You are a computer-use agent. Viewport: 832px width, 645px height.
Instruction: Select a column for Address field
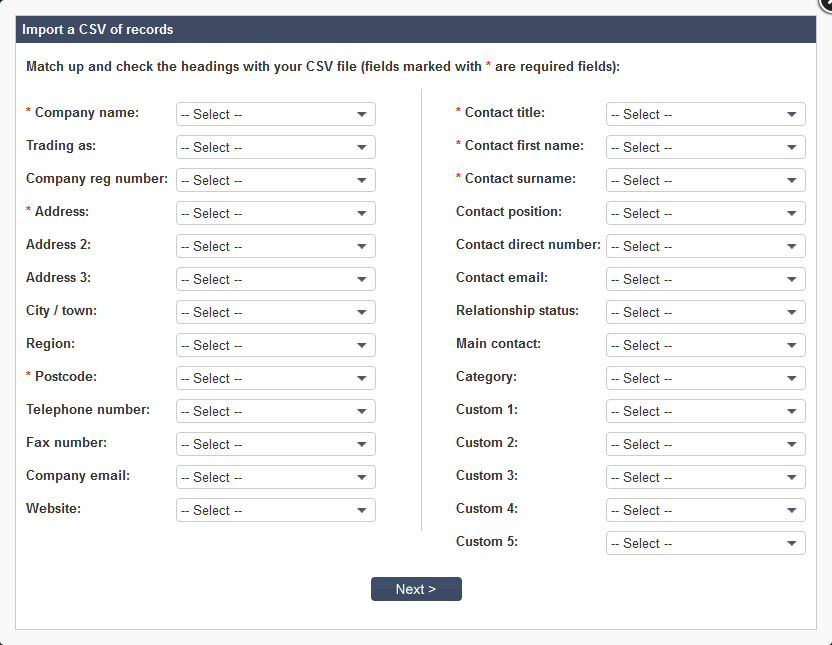coord(275,213)
